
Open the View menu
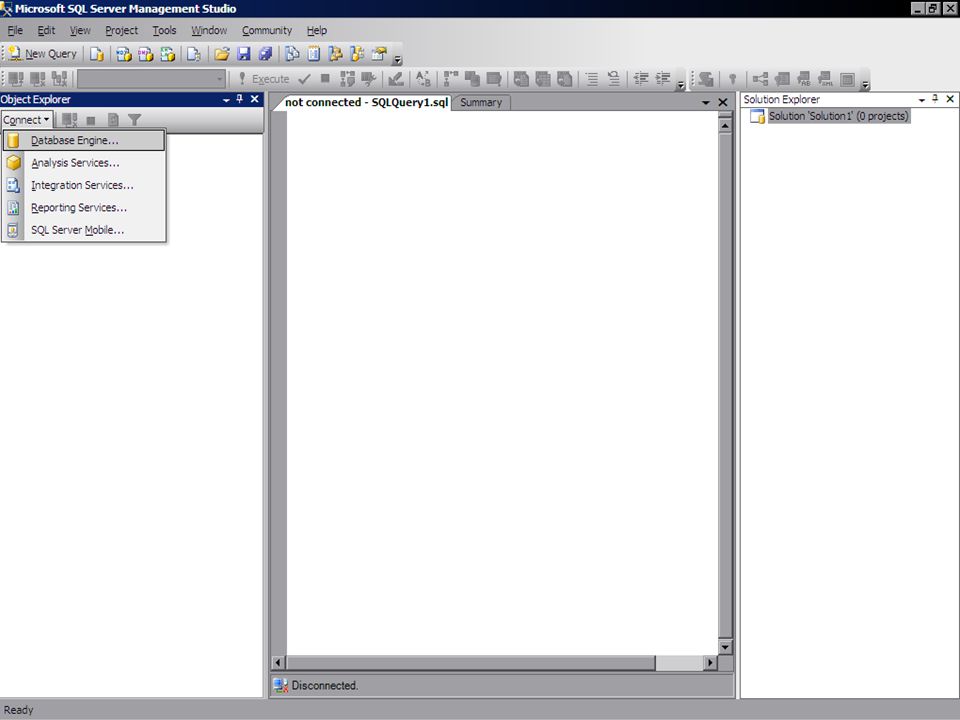[80, 30]
